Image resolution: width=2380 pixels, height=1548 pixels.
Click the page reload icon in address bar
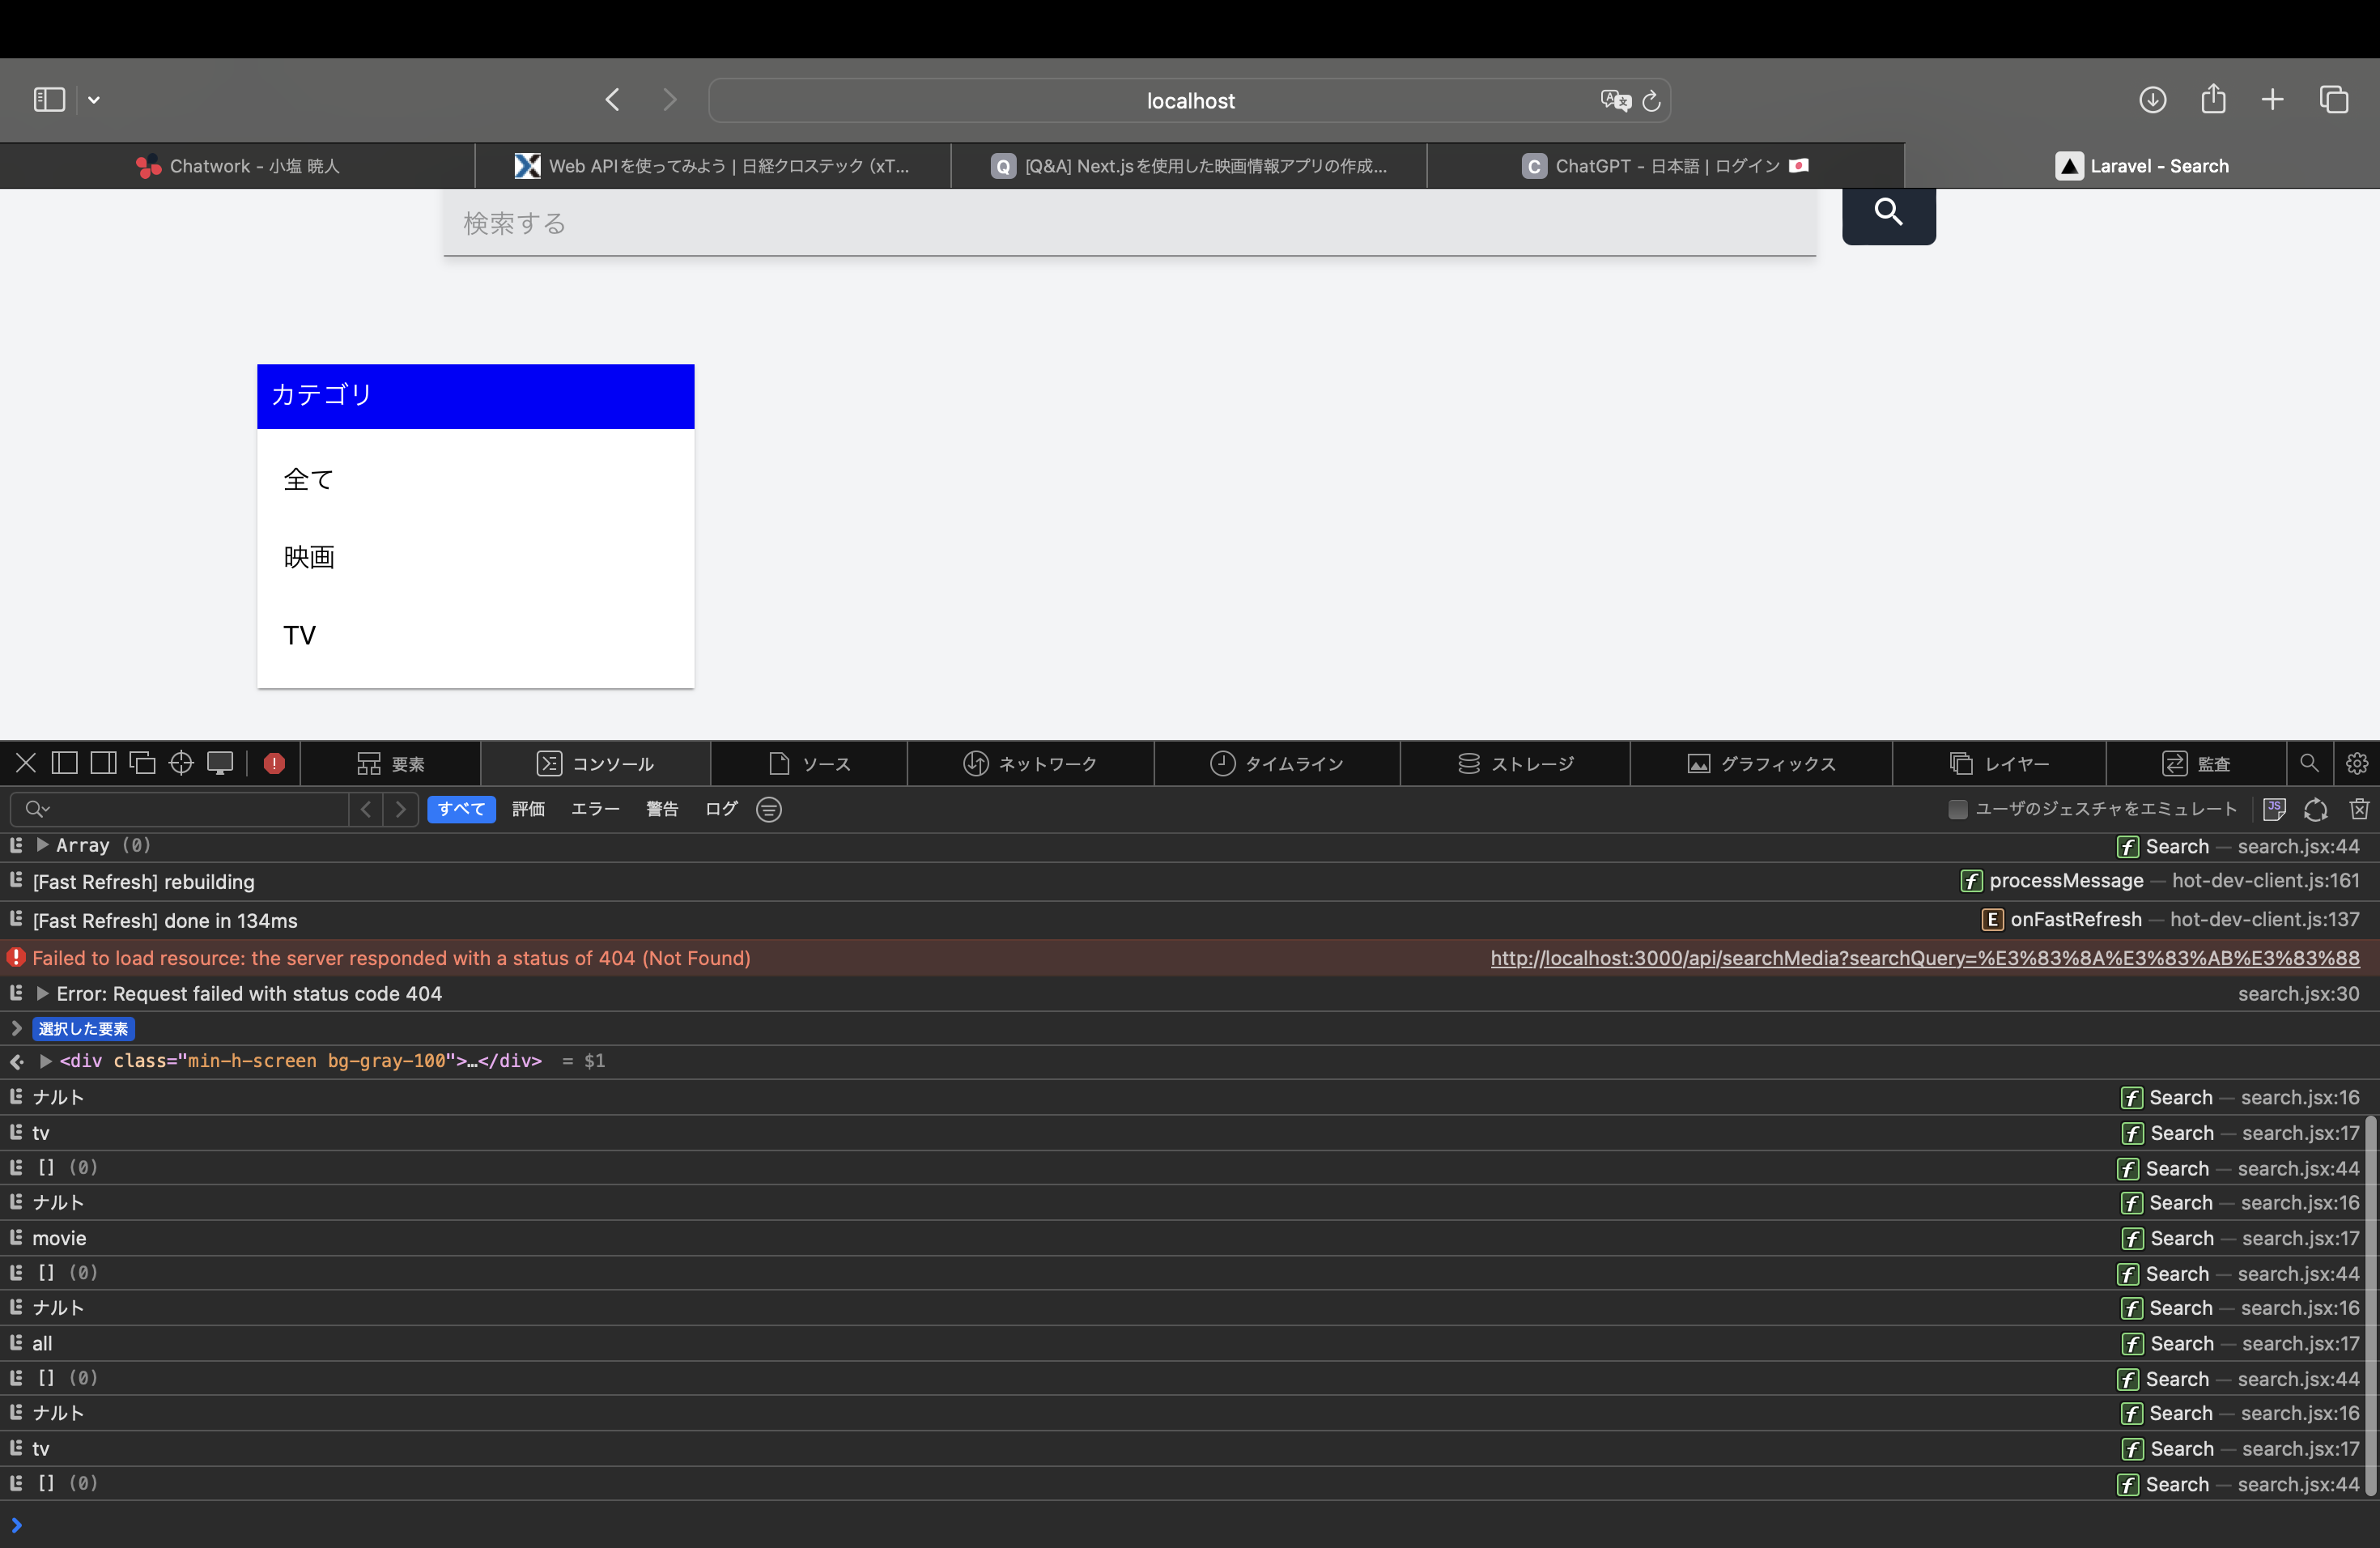pos(1652,101)
